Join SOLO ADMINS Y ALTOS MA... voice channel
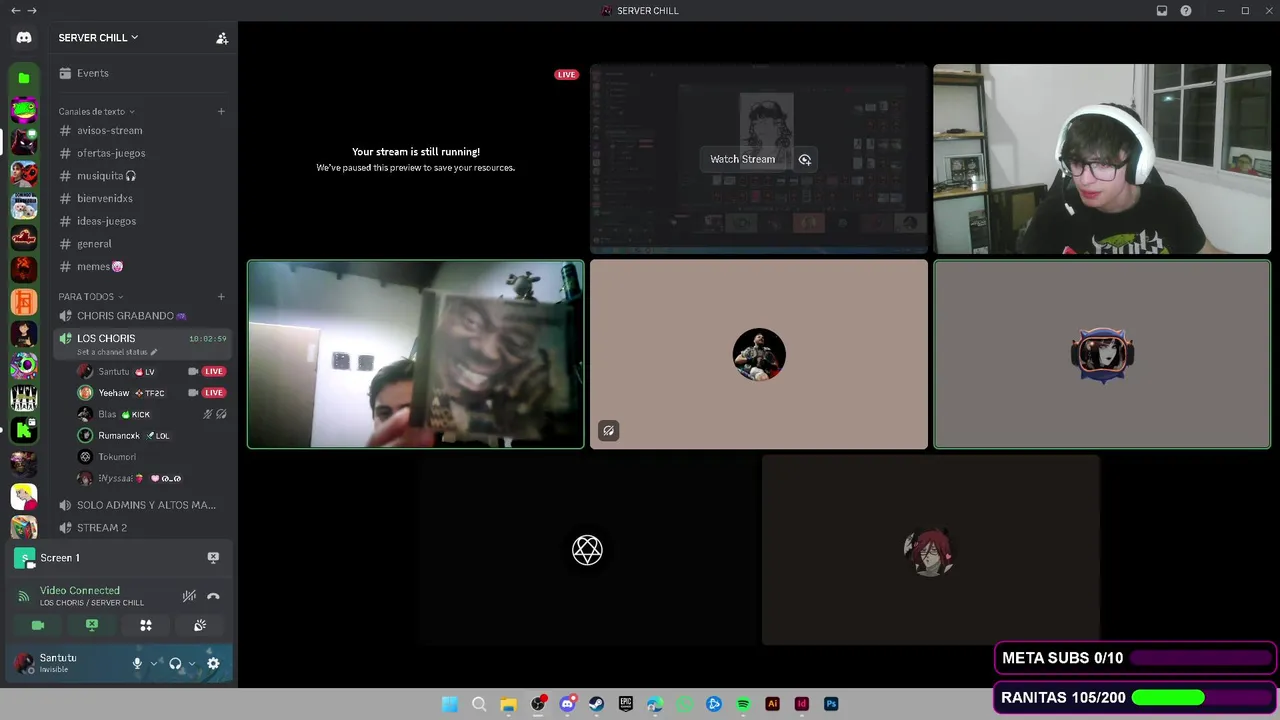Screen dimensions: 1280x720 (x=143, y=505)
